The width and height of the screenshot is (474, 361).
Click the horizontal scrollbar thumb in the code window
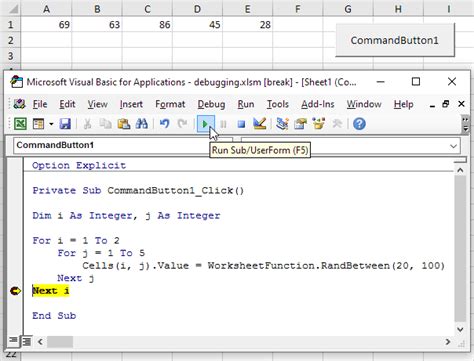(60, 342)
